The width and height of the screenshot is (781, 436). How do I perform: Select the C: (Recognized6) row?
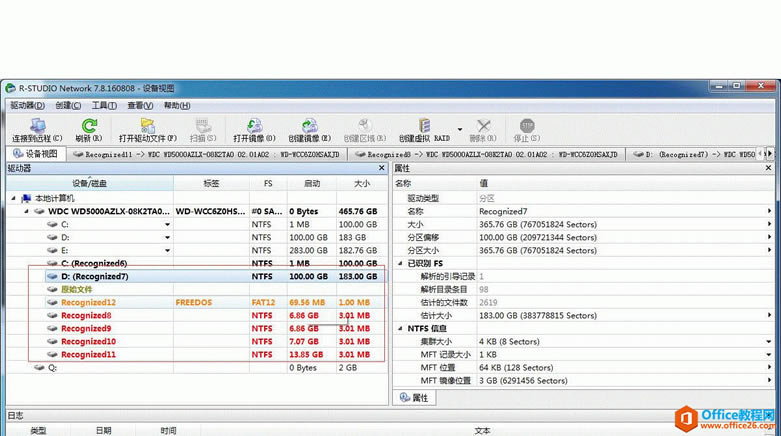pyautogui.click(x=197, y=263)
